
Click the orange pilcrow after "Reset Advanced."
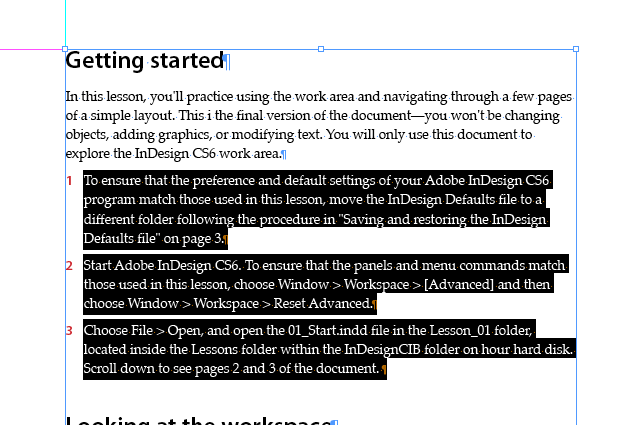[375, 304]
